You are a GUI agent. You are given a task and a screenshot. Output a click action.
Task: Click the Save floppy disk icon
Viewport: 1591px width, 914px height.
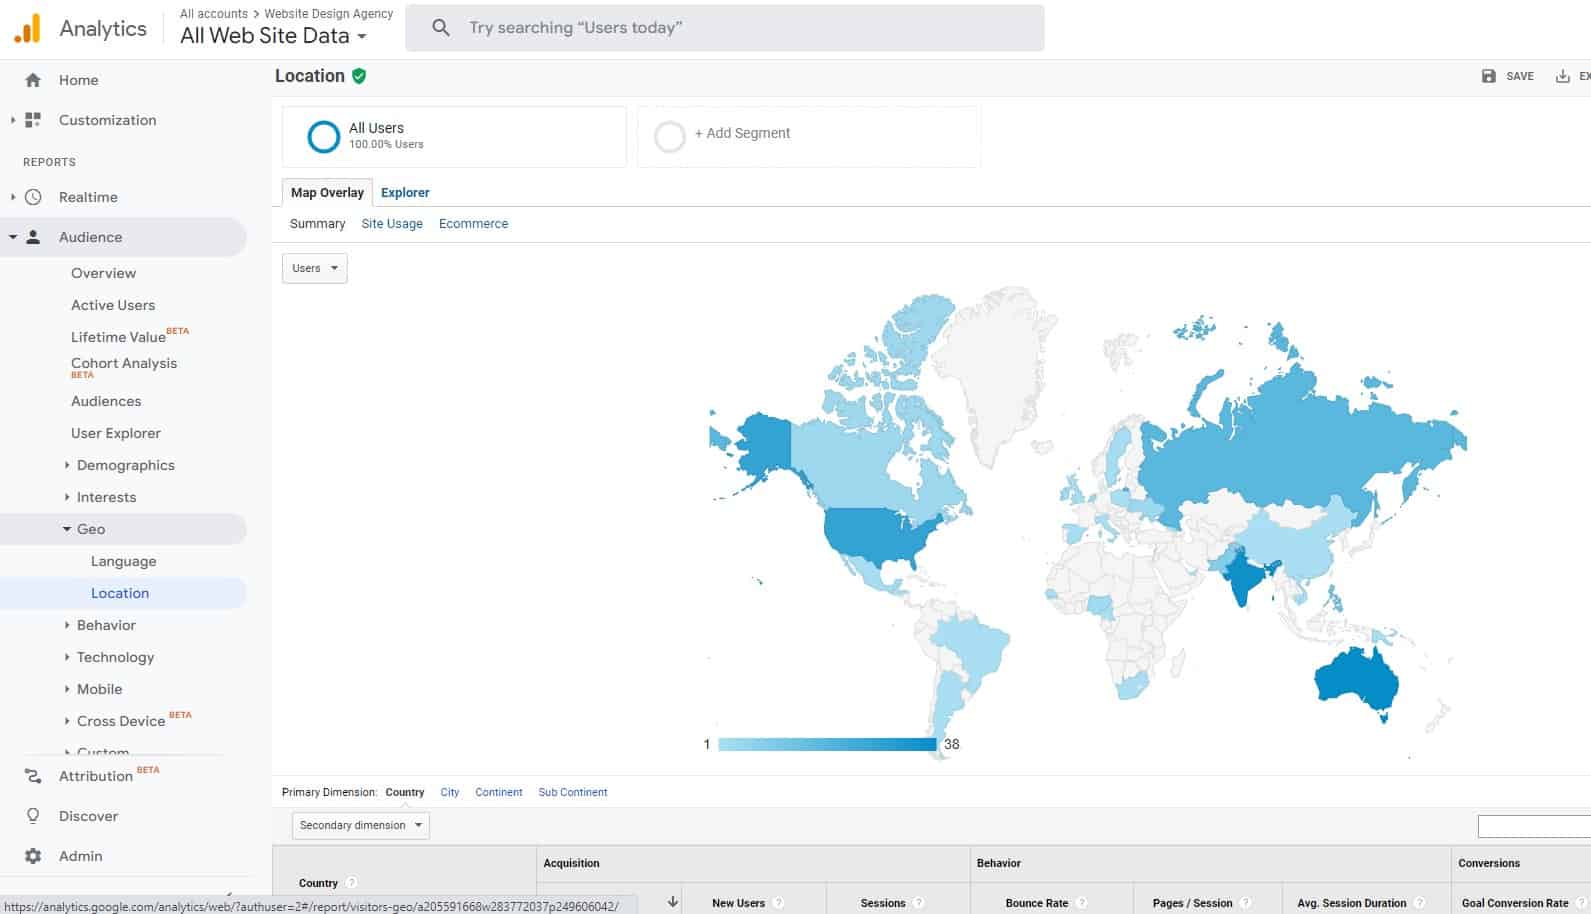pos(1489,76)
